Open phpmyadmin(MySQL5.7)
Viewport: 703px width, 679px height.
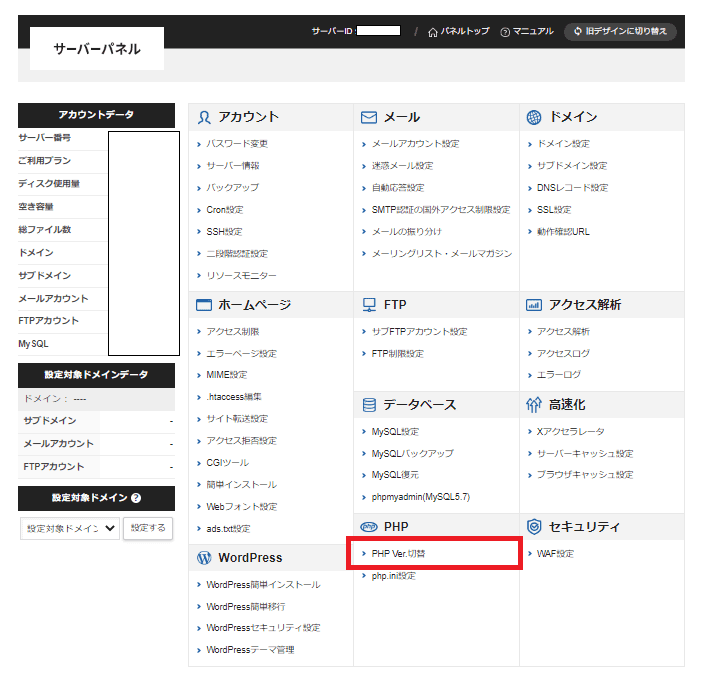[421, 497]
